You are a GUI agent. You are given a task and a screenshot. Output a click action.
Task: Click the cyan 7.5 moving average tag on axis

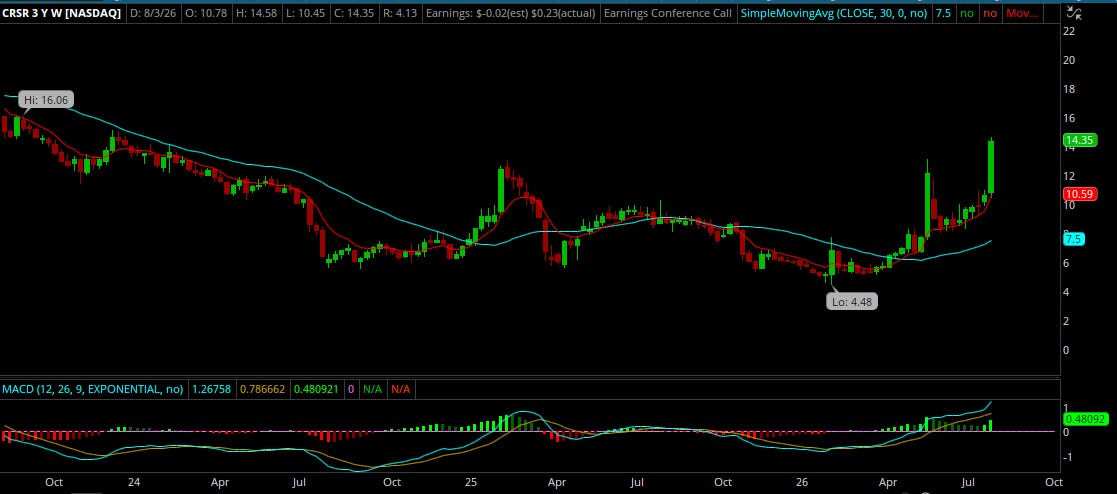click(1074, 240)
